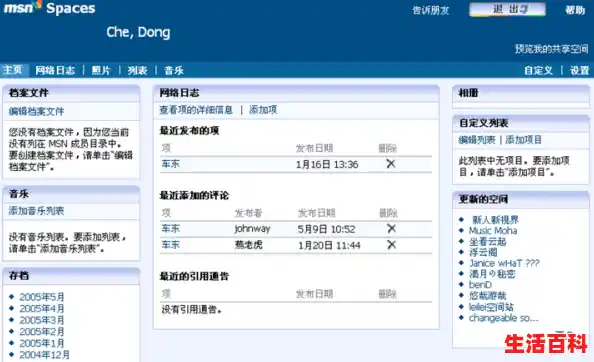Open the 帮助 link
The image size is (594, 362).
point(575,10)
